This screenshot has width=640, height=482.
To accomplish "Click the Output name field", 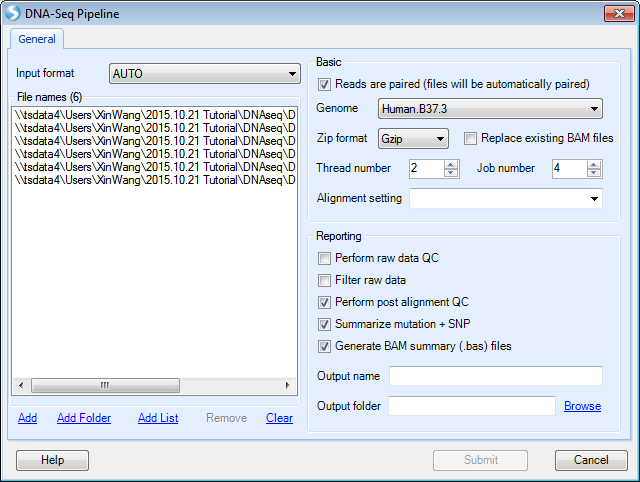I will click(496, 376).
